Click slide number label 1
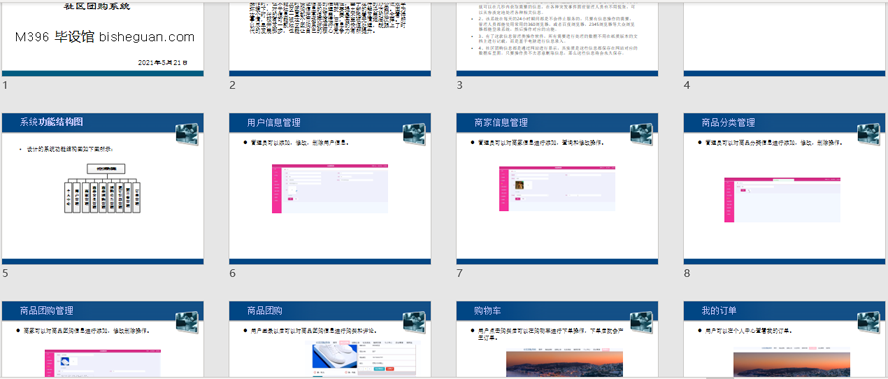The image size is (888, 379). [5, 86]
